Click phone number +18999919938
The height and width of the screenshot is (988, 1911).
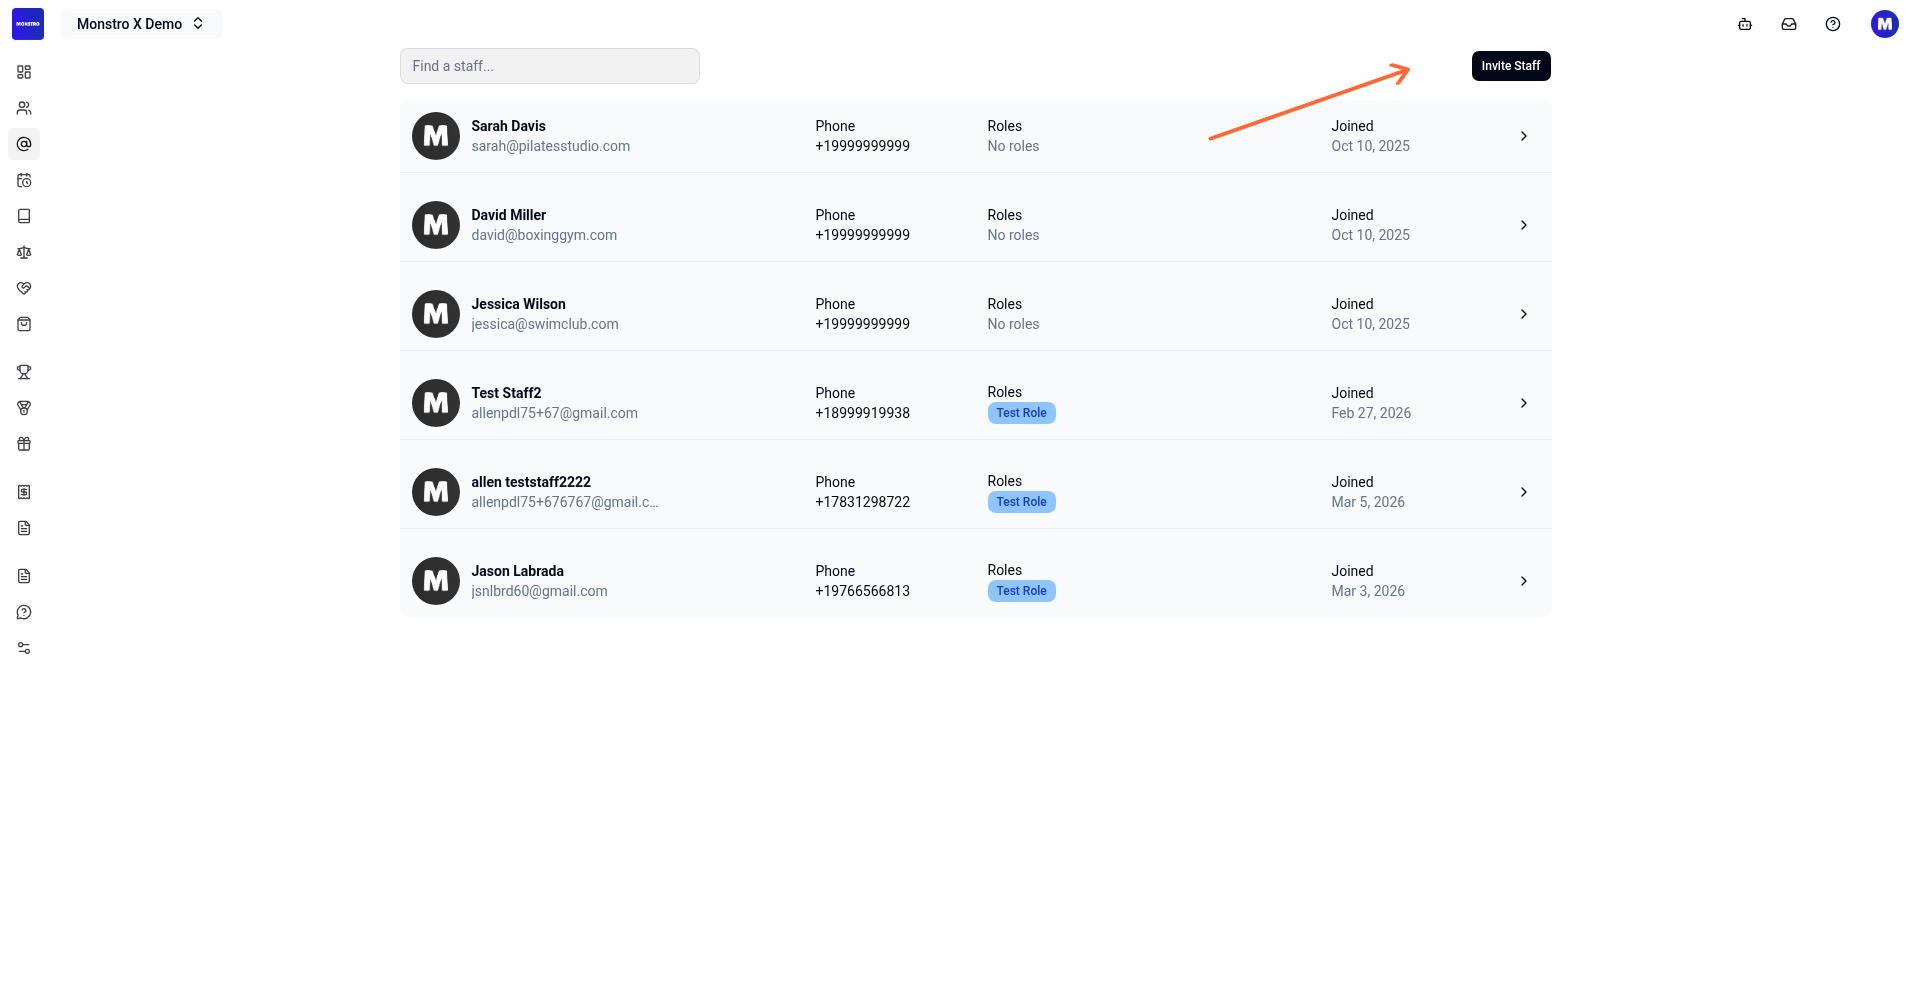[x=862, y=413]
